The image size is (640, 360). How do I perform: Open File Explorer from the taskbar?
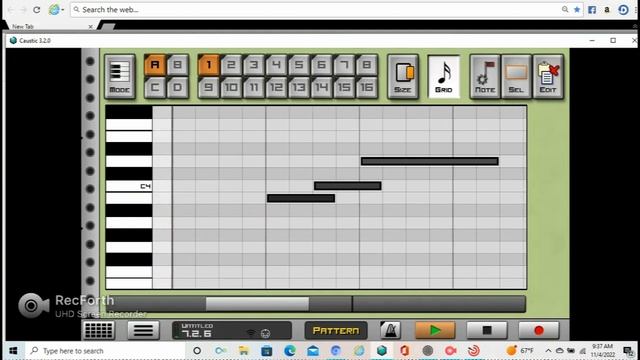click(x=244, y=351)
